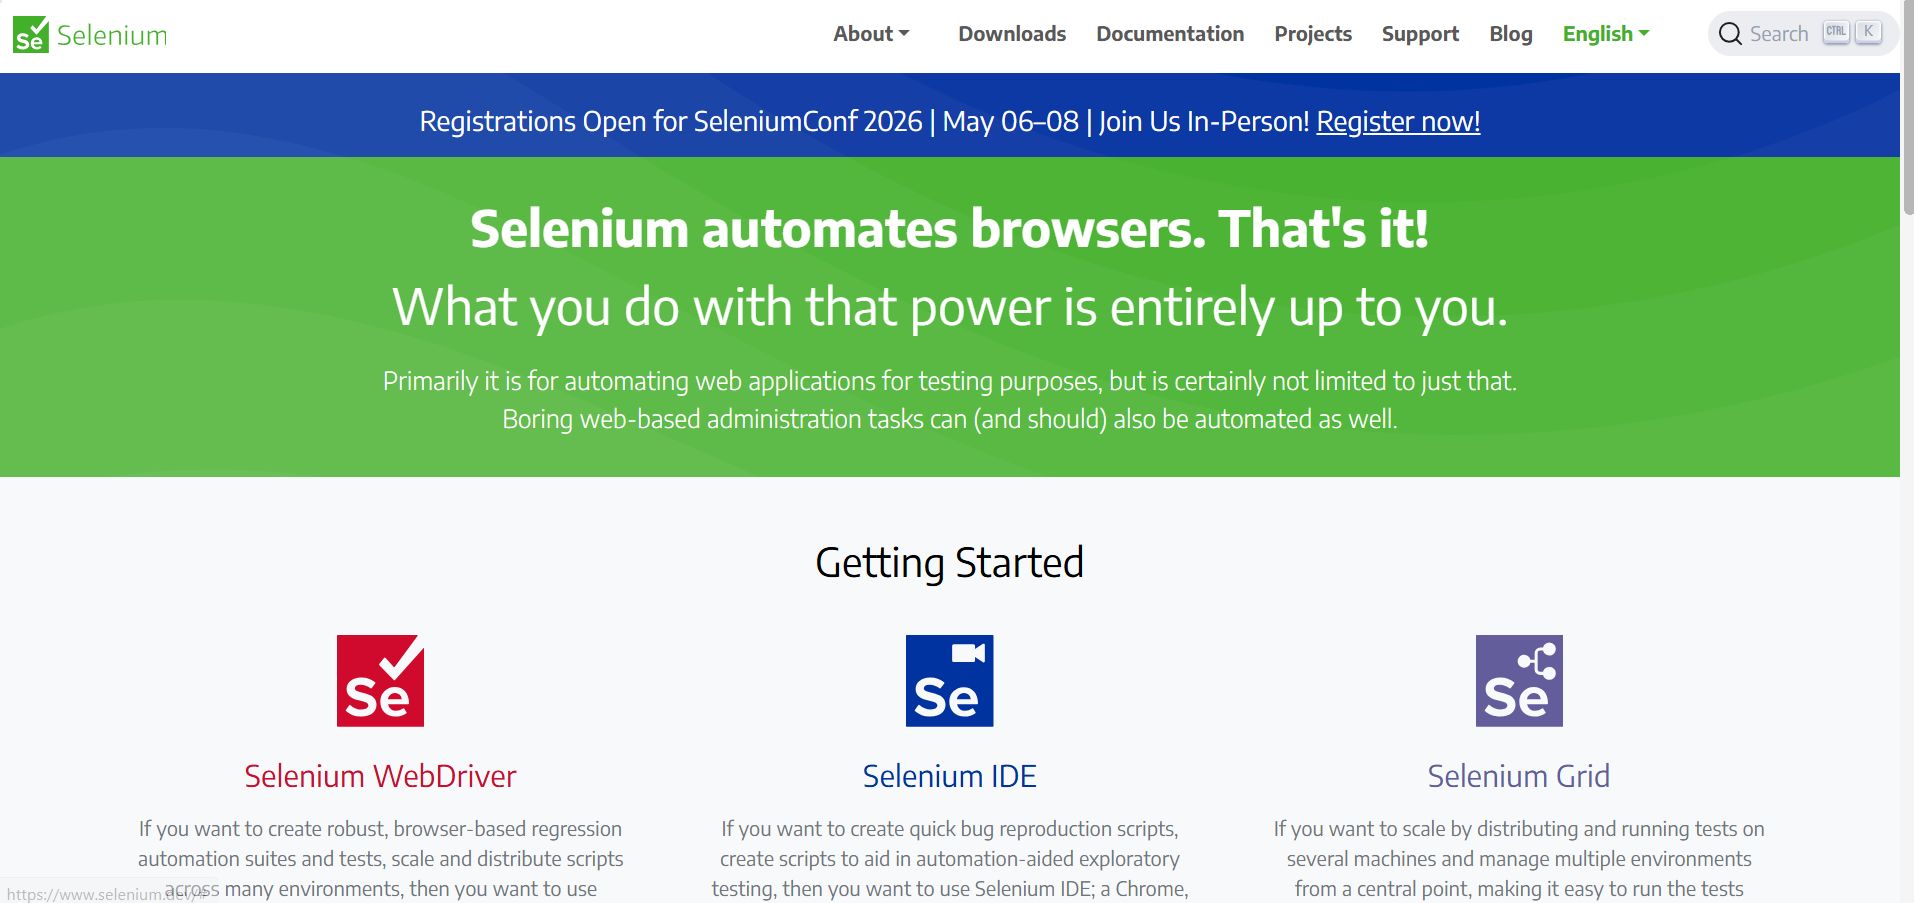Click the magnifying glass search icon
The width and height of the screenshot is (1914, 903).
[1729, 33]
